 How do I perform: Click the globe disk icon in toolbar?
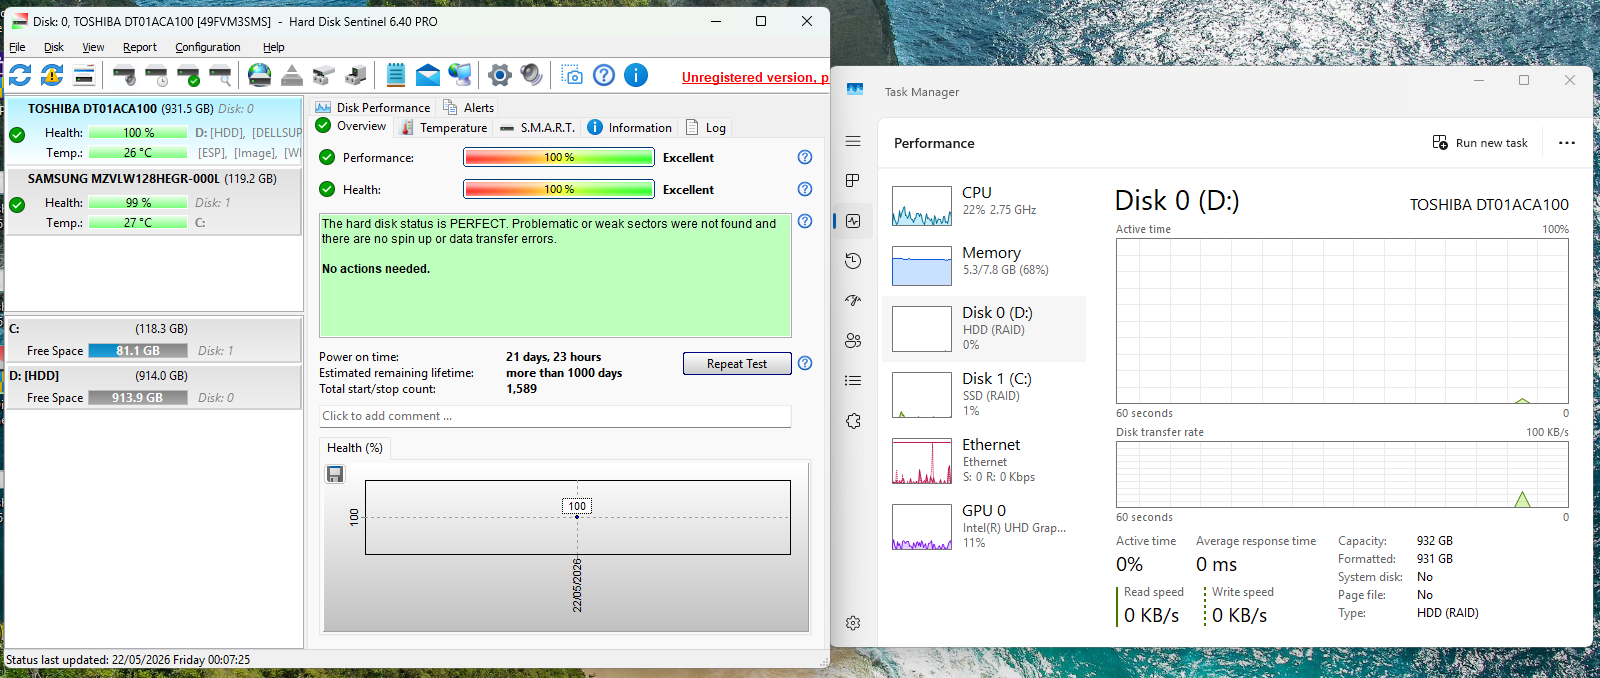(259, 75)
